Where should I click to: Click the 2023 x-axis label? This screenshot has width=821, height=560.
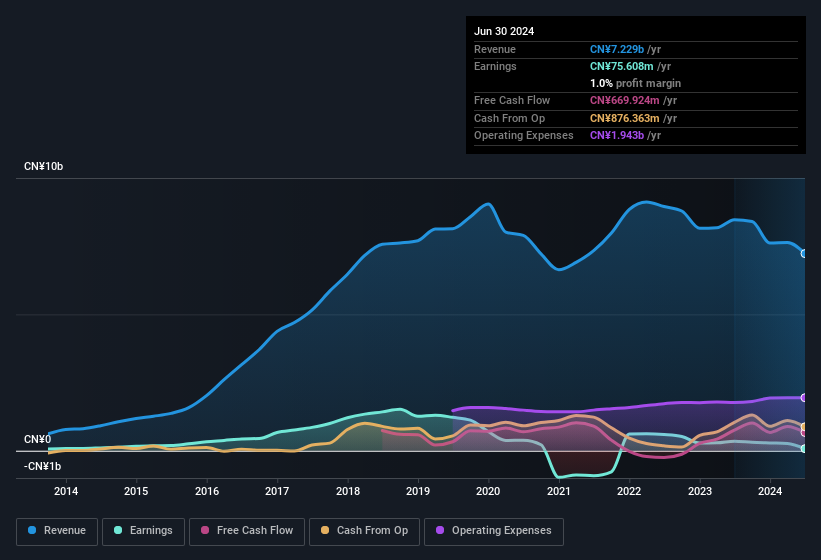click(x=700, y=491)
